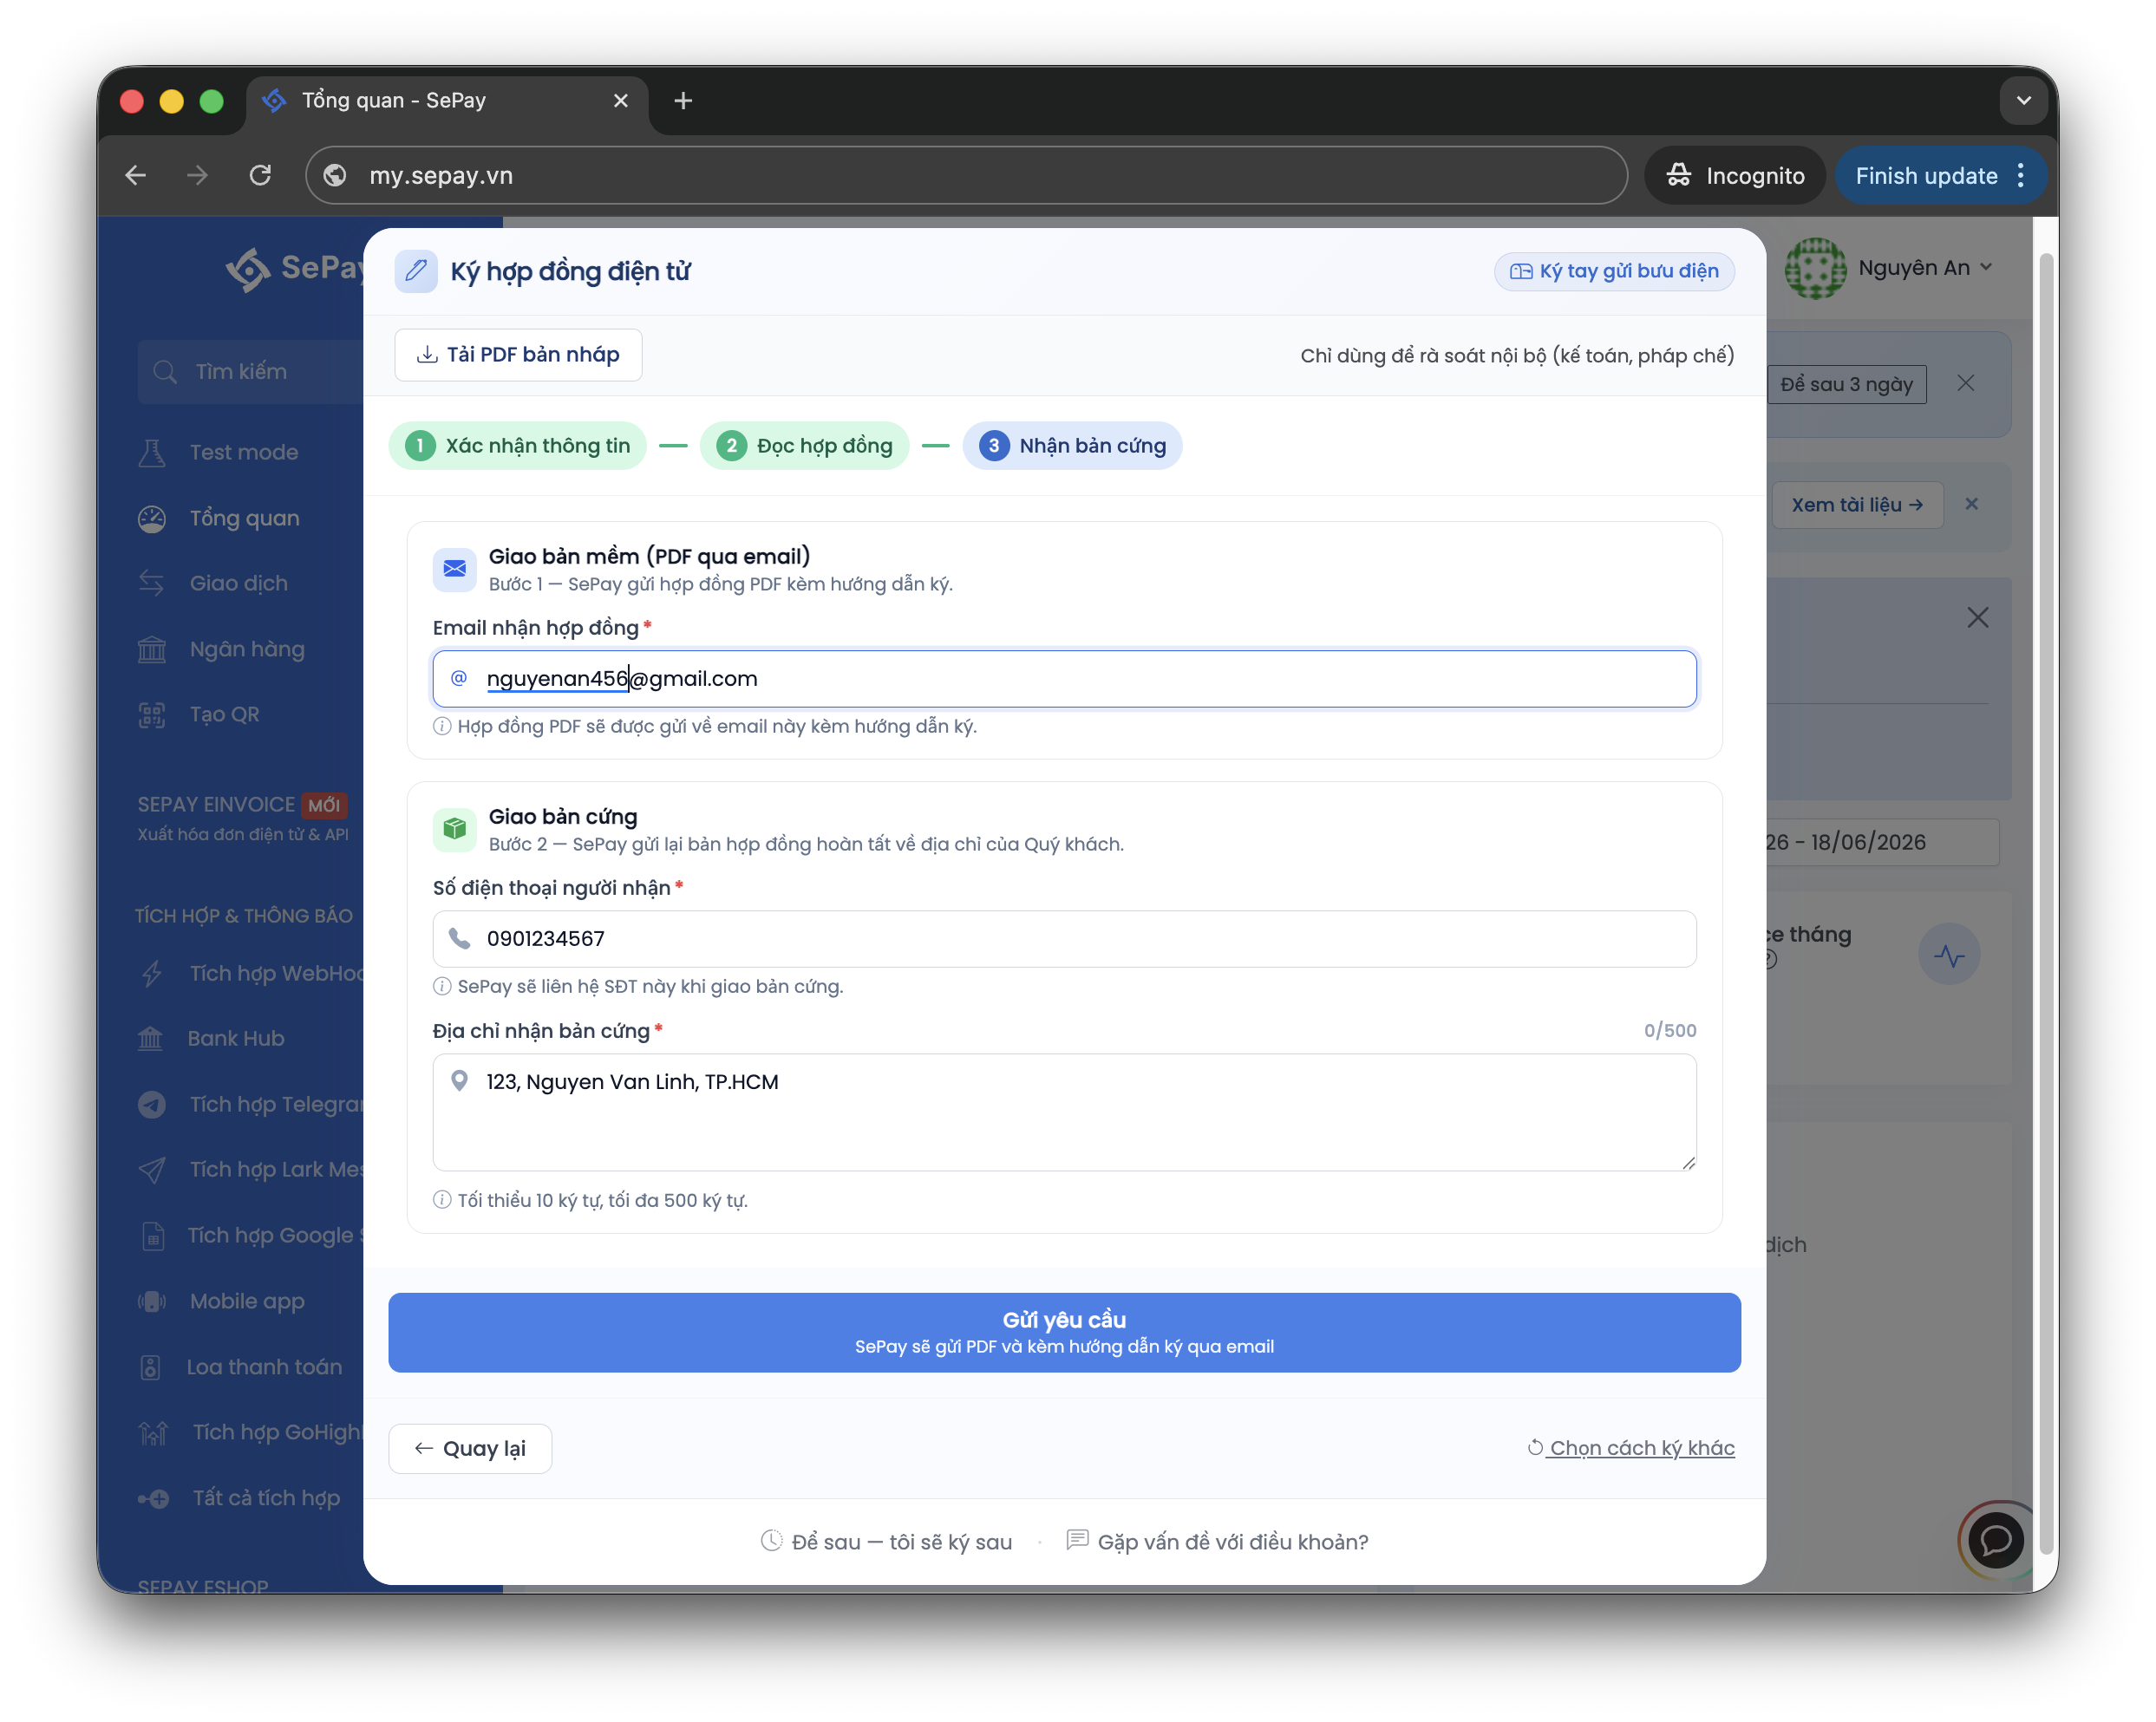This screenshot has height=1722, width=2156.
Task: Submit with the Gửi yêu cầu button
Action: pos(1064,1331)
